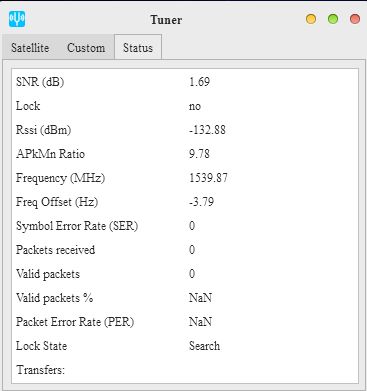Screen dimensions: 367x391
Task: Switch to the Satellite tab
Action: [x=30, y=48]
